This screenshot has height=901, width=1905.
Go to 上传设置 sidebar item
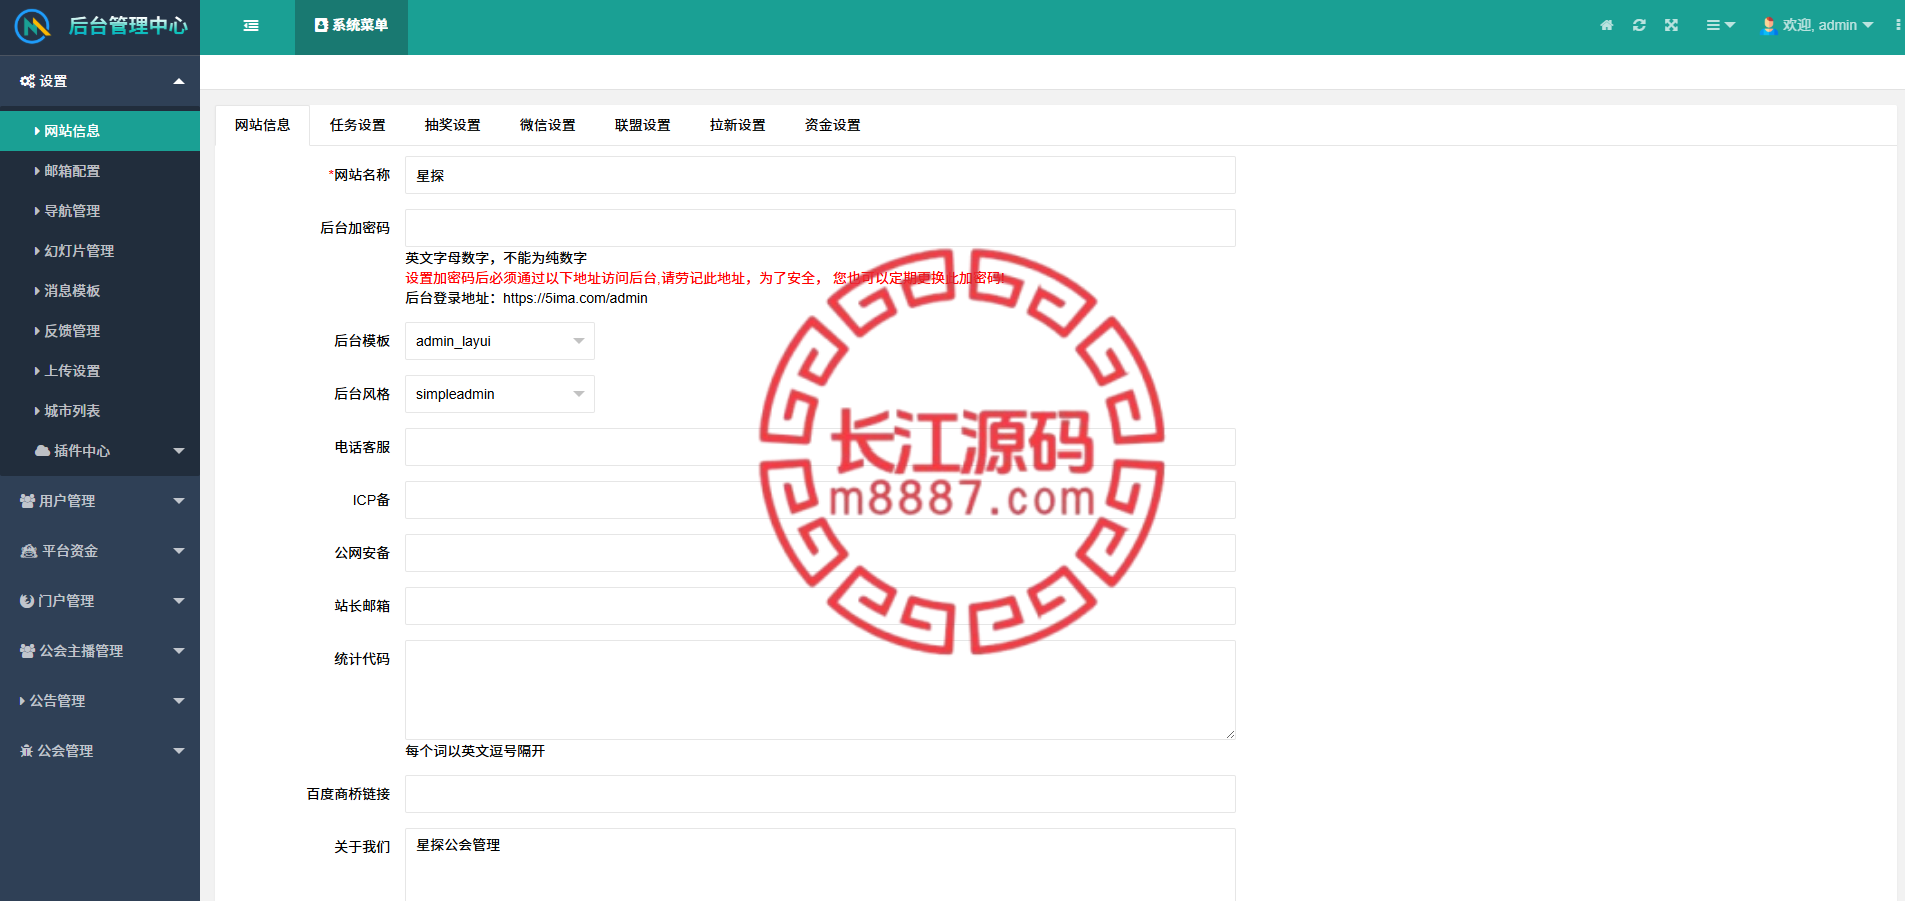pyautogui.click(x=100, y=371)
